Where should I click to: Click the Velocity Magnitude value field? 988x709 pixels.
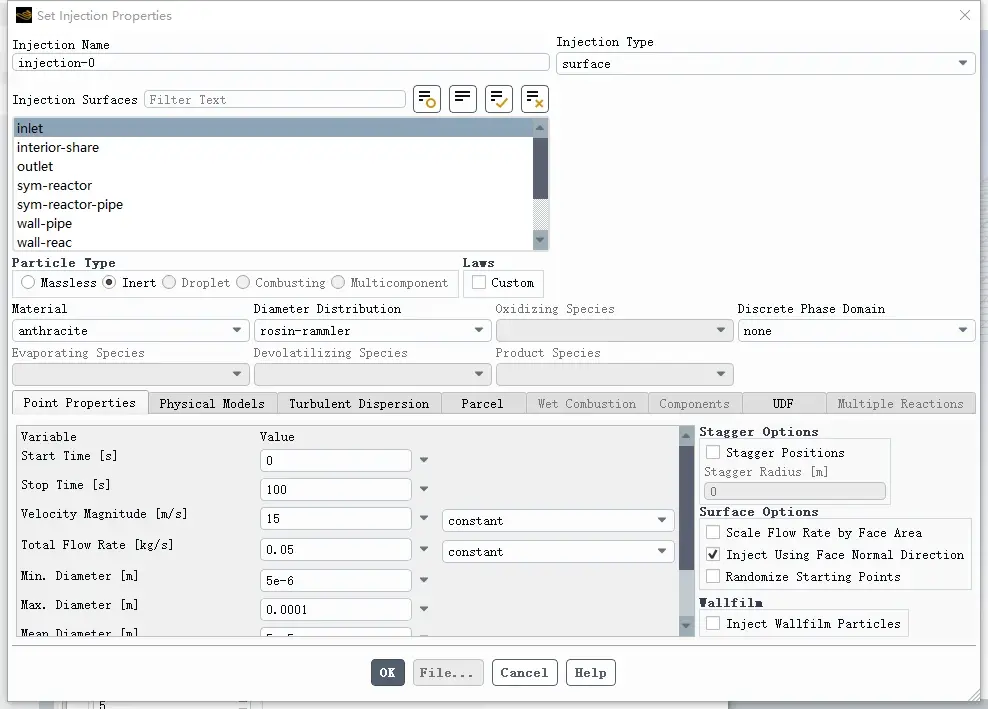pos(336,518)
